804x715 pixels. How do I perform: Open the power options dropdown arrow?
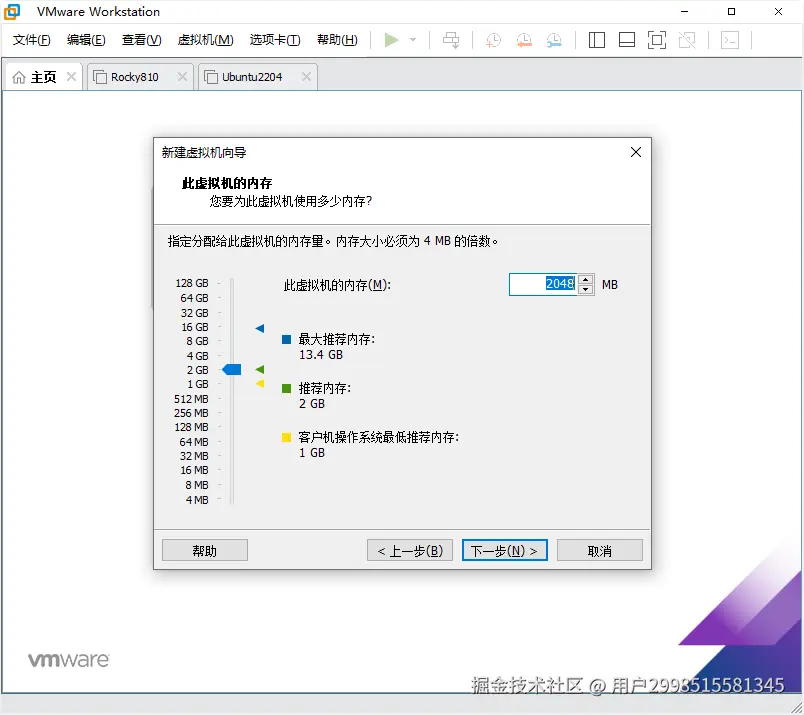(x=413, y=39)
